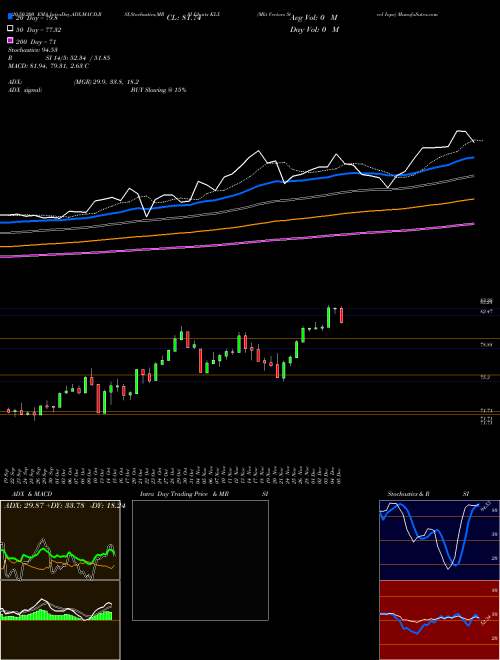The height and width of the screenshot is (660, 500).
Task: Click the '(MGR) 29.9, 33.8, 18.2' ADX values
Action: (106, 82)
